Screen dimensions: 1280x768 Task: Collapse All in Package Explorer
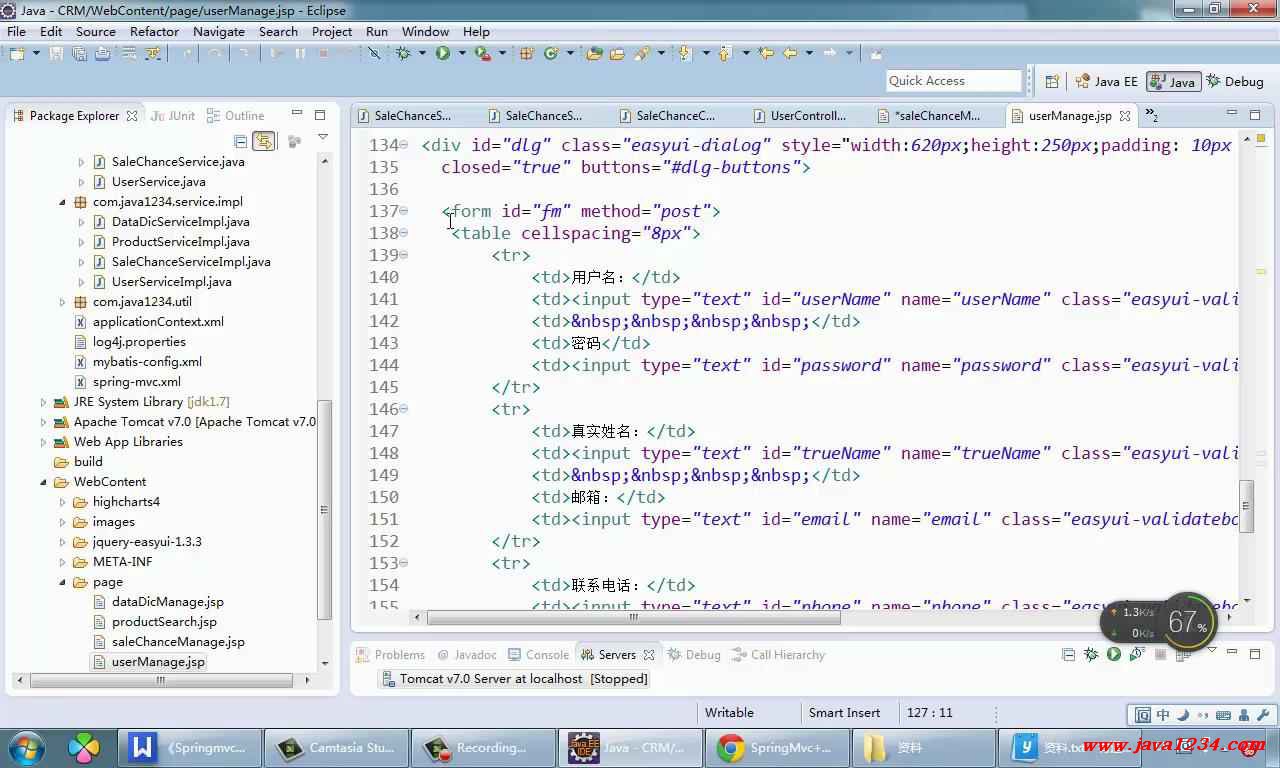tap(240, 142)
